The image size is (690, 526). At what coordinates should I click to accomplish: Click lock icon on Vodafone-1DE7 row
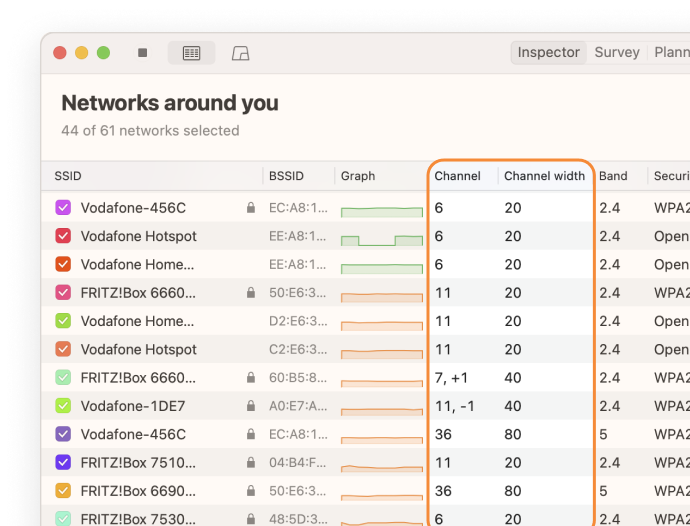click(x=251, y=405)
